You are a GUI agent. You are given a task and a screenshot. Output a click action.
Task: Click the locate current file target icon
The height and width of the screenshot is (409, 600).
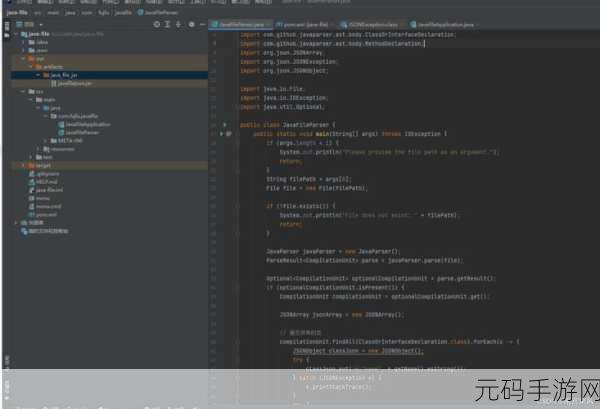[x=157, y=24]
